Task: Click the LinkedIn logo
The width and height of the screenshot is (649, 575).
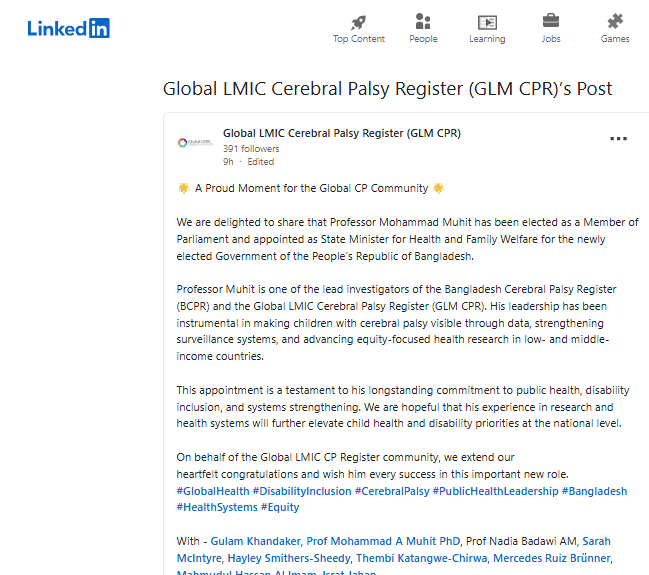Action: point(68,28)
